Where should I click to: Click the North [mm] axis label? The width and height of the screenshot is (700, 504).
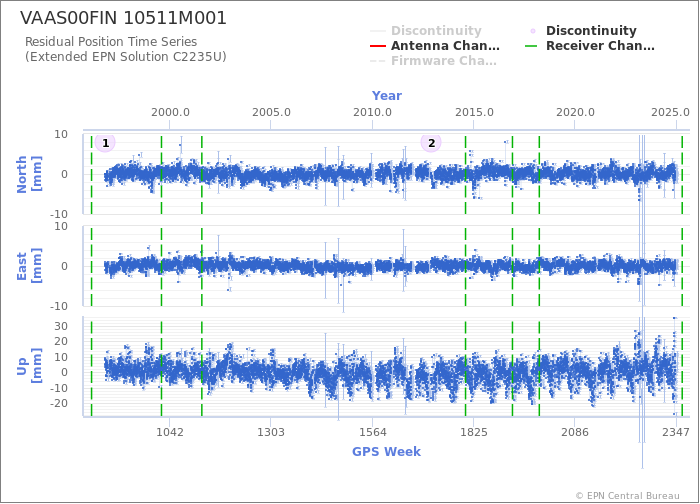point(29,174)
